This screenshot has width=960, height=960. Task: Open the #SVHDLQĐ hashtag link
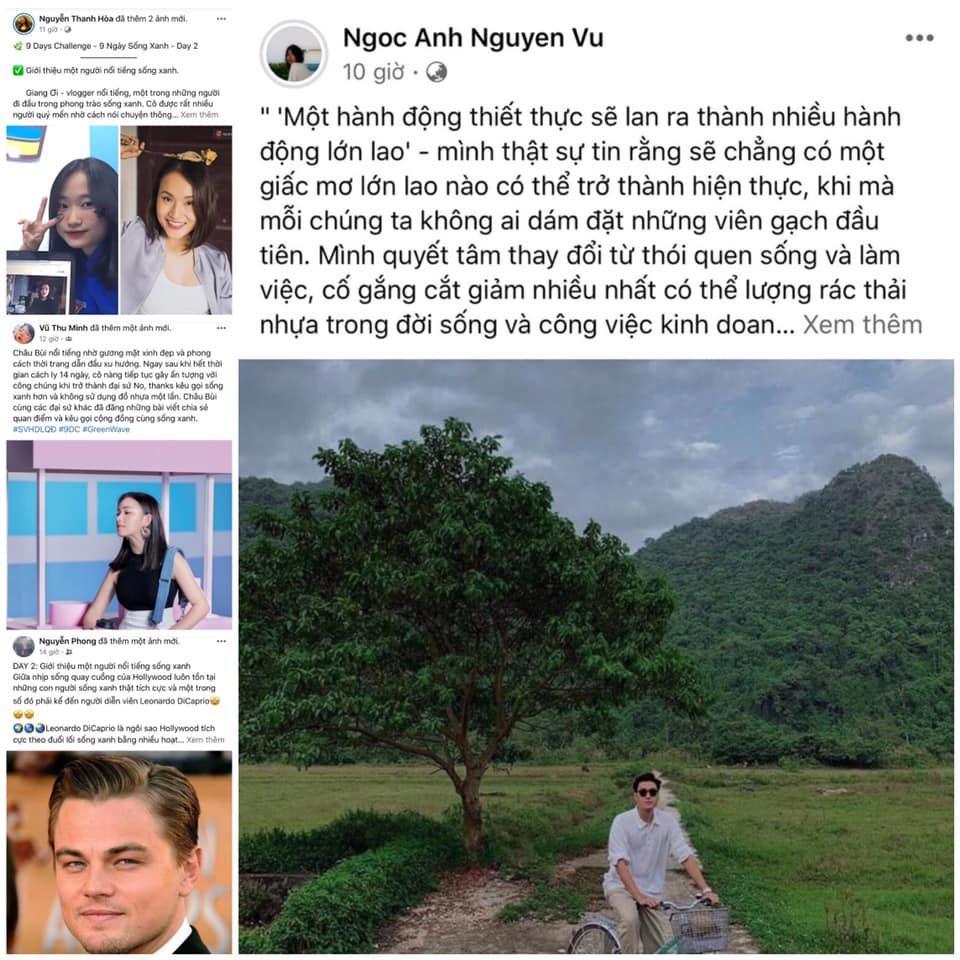point(34,429)
